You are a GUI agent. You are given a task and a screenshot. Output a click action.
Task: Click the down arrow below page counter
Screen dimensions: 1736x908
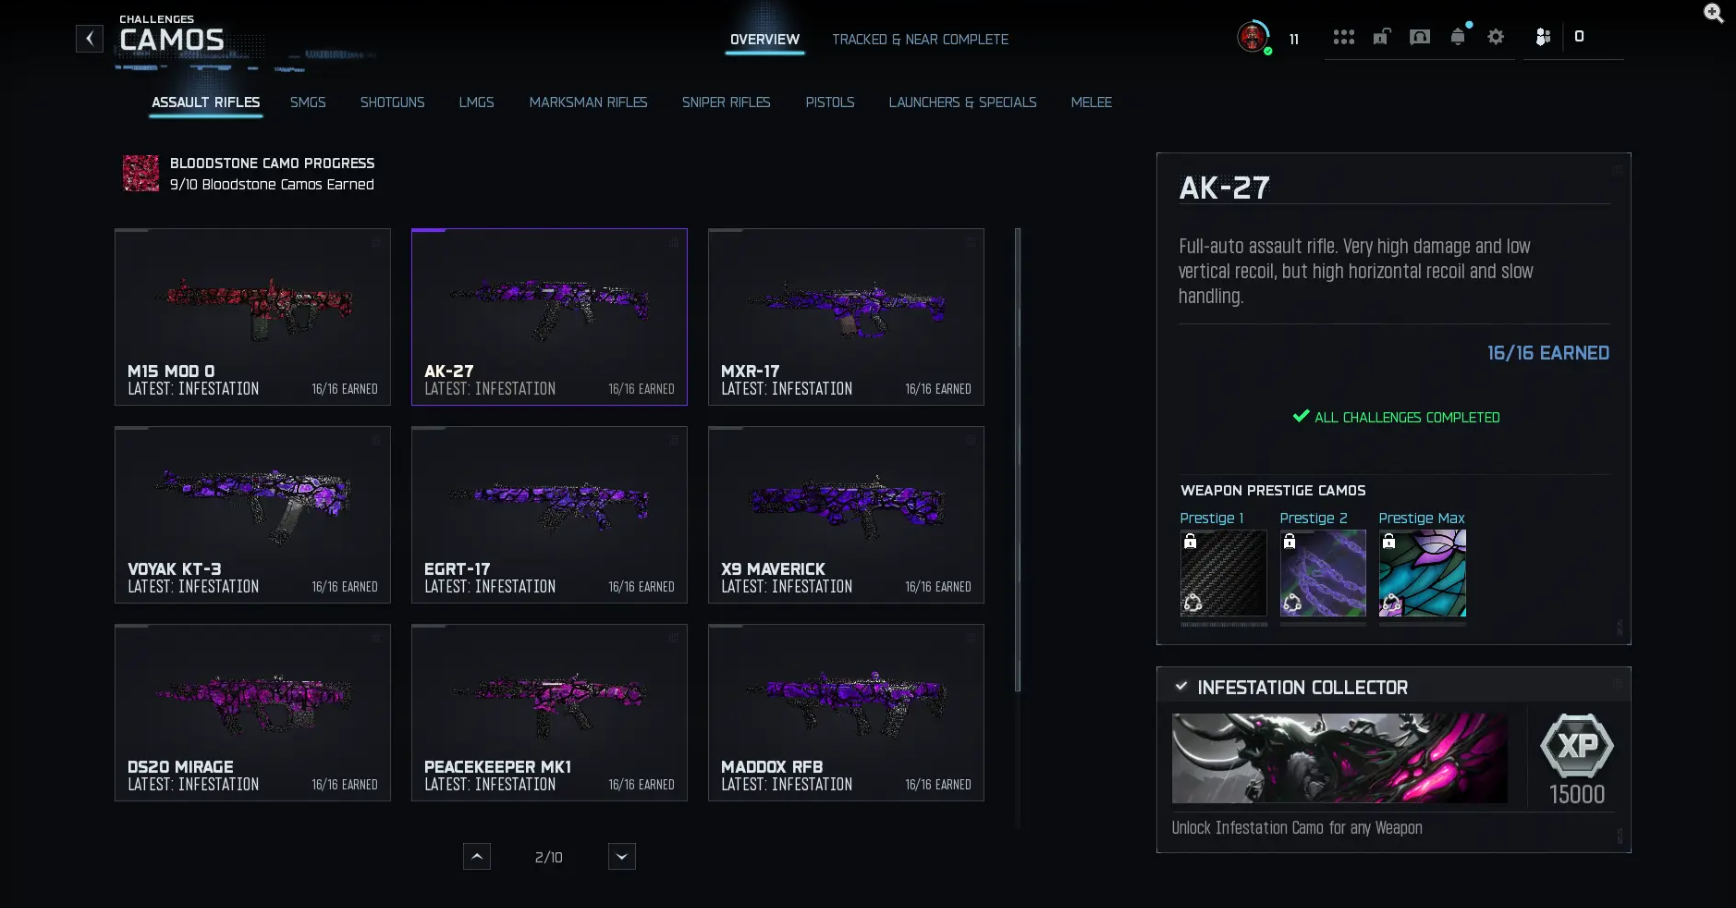click(x=621, y=856)
